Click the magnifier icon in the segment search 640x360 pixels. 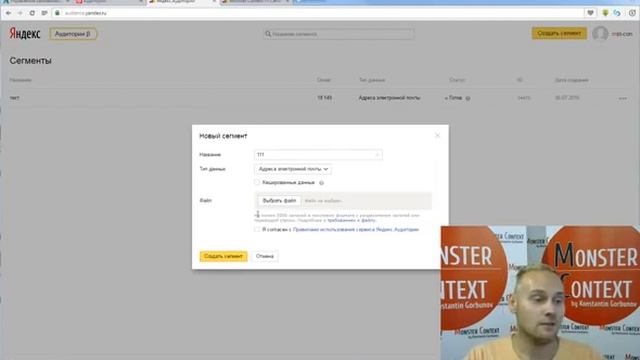click(x=268, y=34)
